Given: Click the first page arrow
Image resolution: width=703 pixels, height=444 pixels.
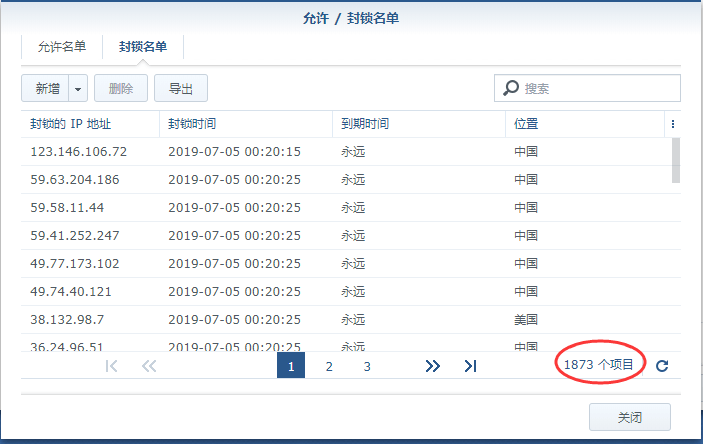Looking at the screenshot, I should pos(111,366).
